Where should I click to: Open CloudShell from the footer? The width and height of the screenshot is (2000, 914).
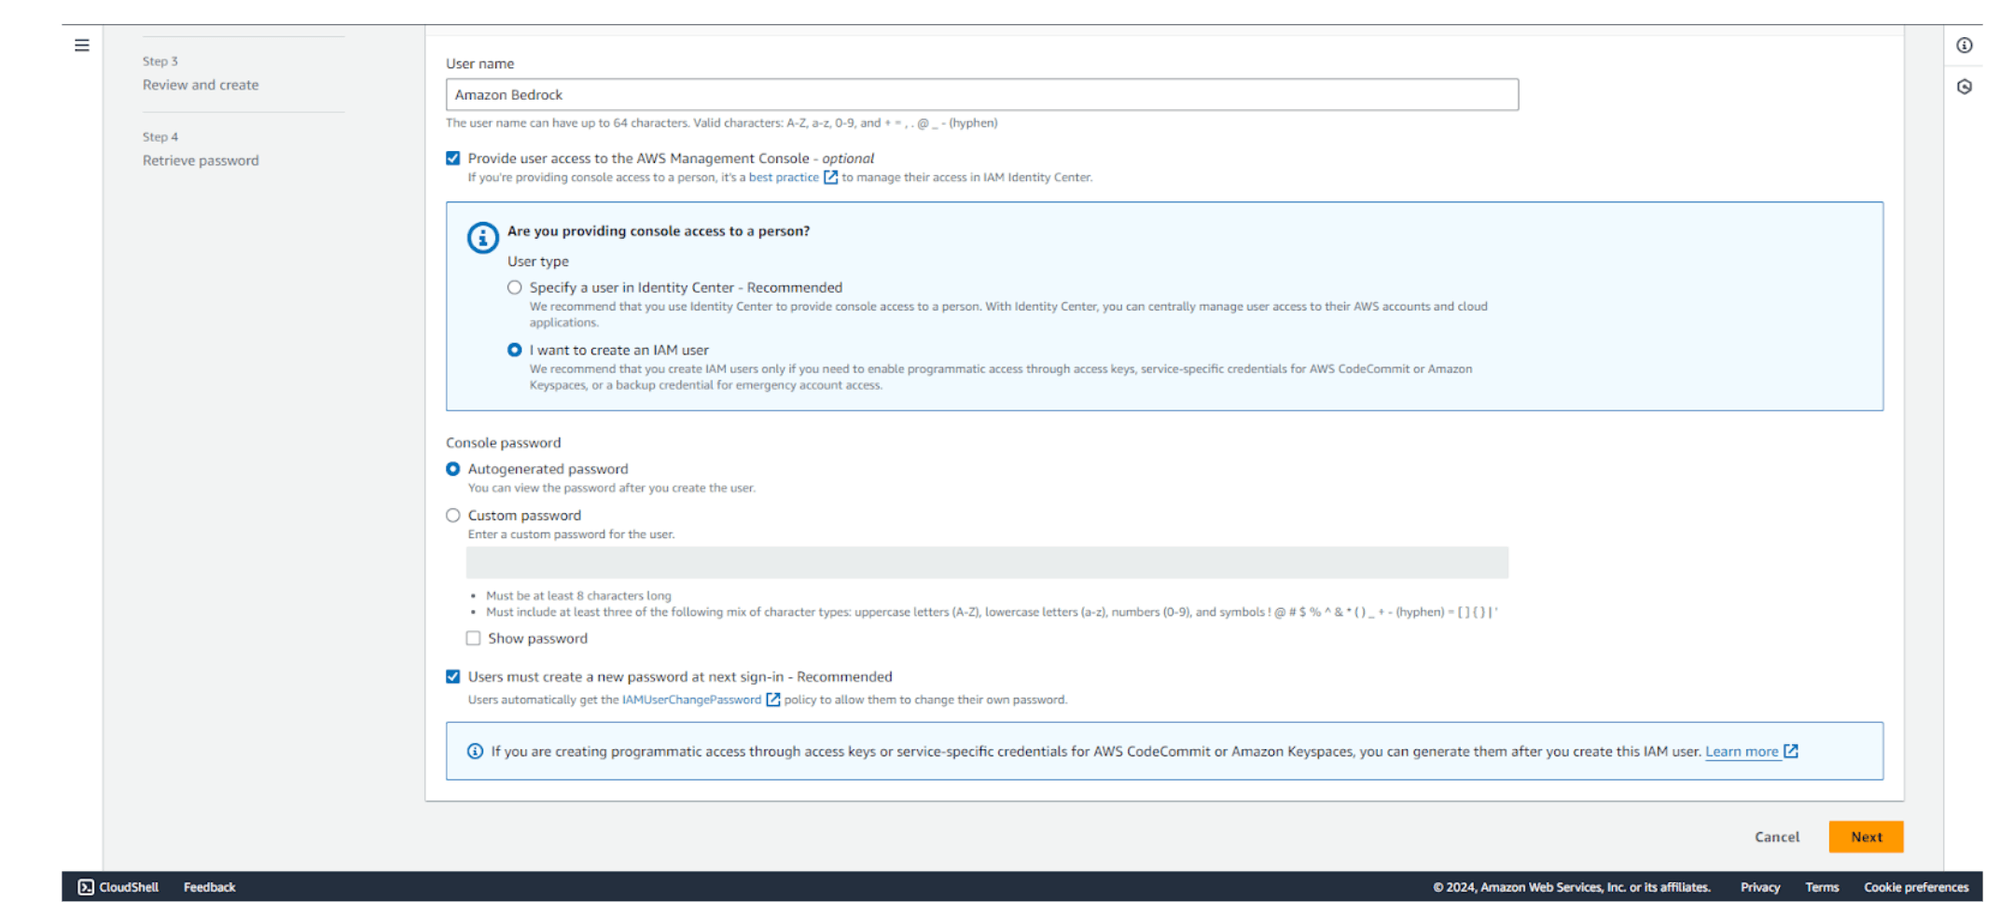point(119,887)
